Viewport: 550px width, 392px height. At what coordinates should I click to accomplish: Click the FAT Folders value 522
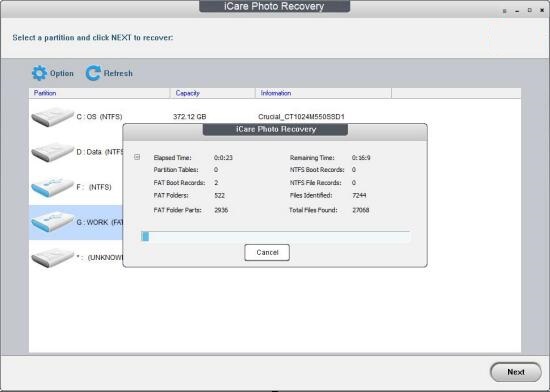(219, 195)
